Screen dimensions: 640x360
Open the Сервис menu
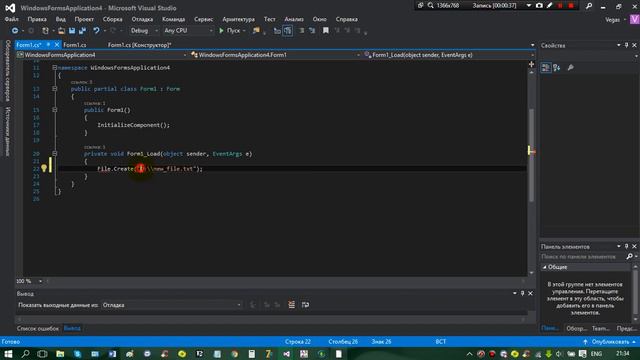pyautogui.click(x=203, y=19)
